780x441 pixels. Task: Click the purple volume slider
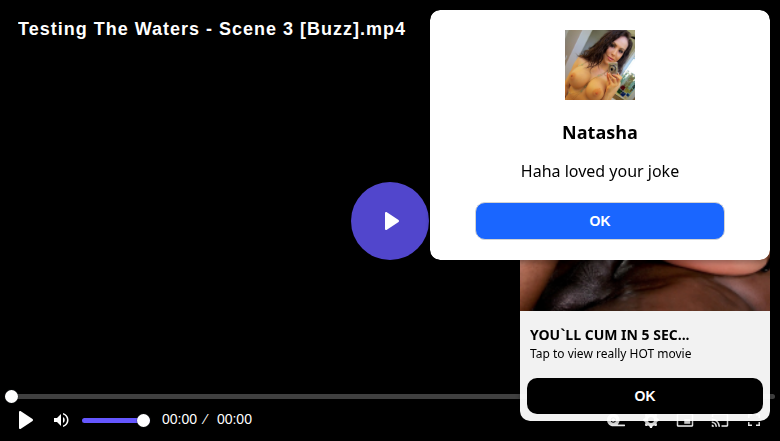[113, 421]
